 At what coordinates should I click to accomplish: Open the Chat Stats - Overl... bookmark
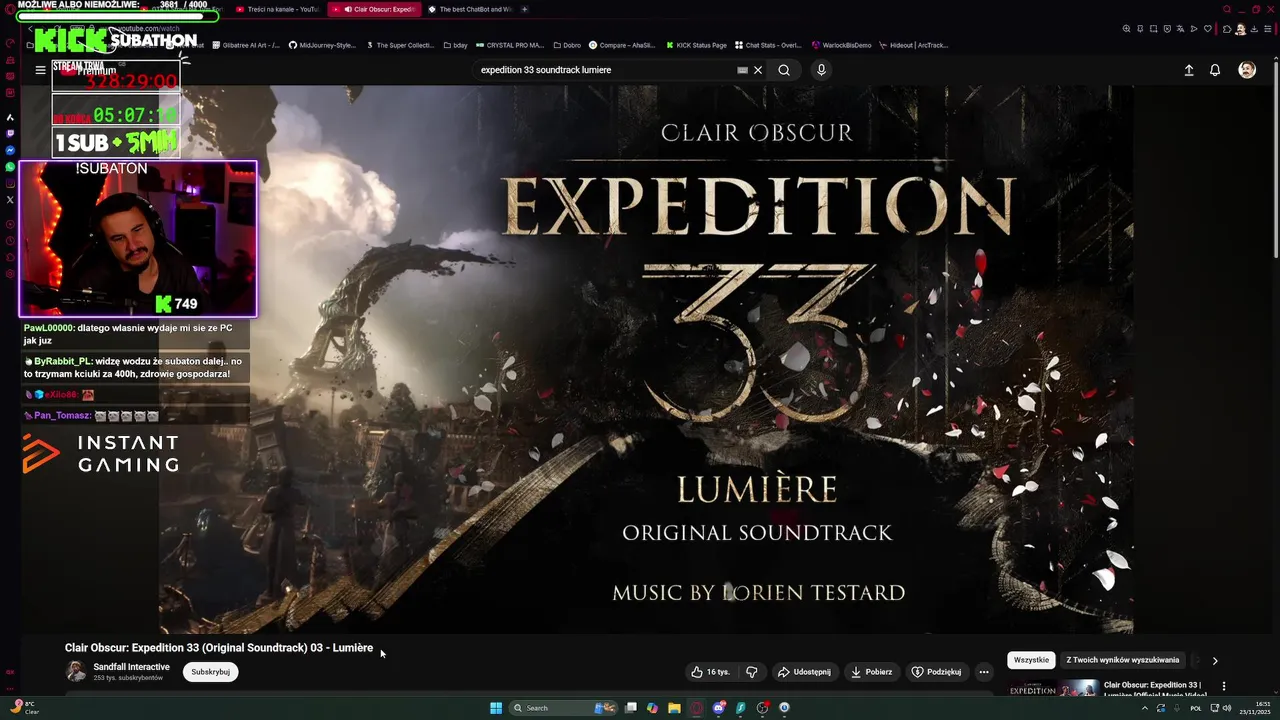(x=768, y=45)
